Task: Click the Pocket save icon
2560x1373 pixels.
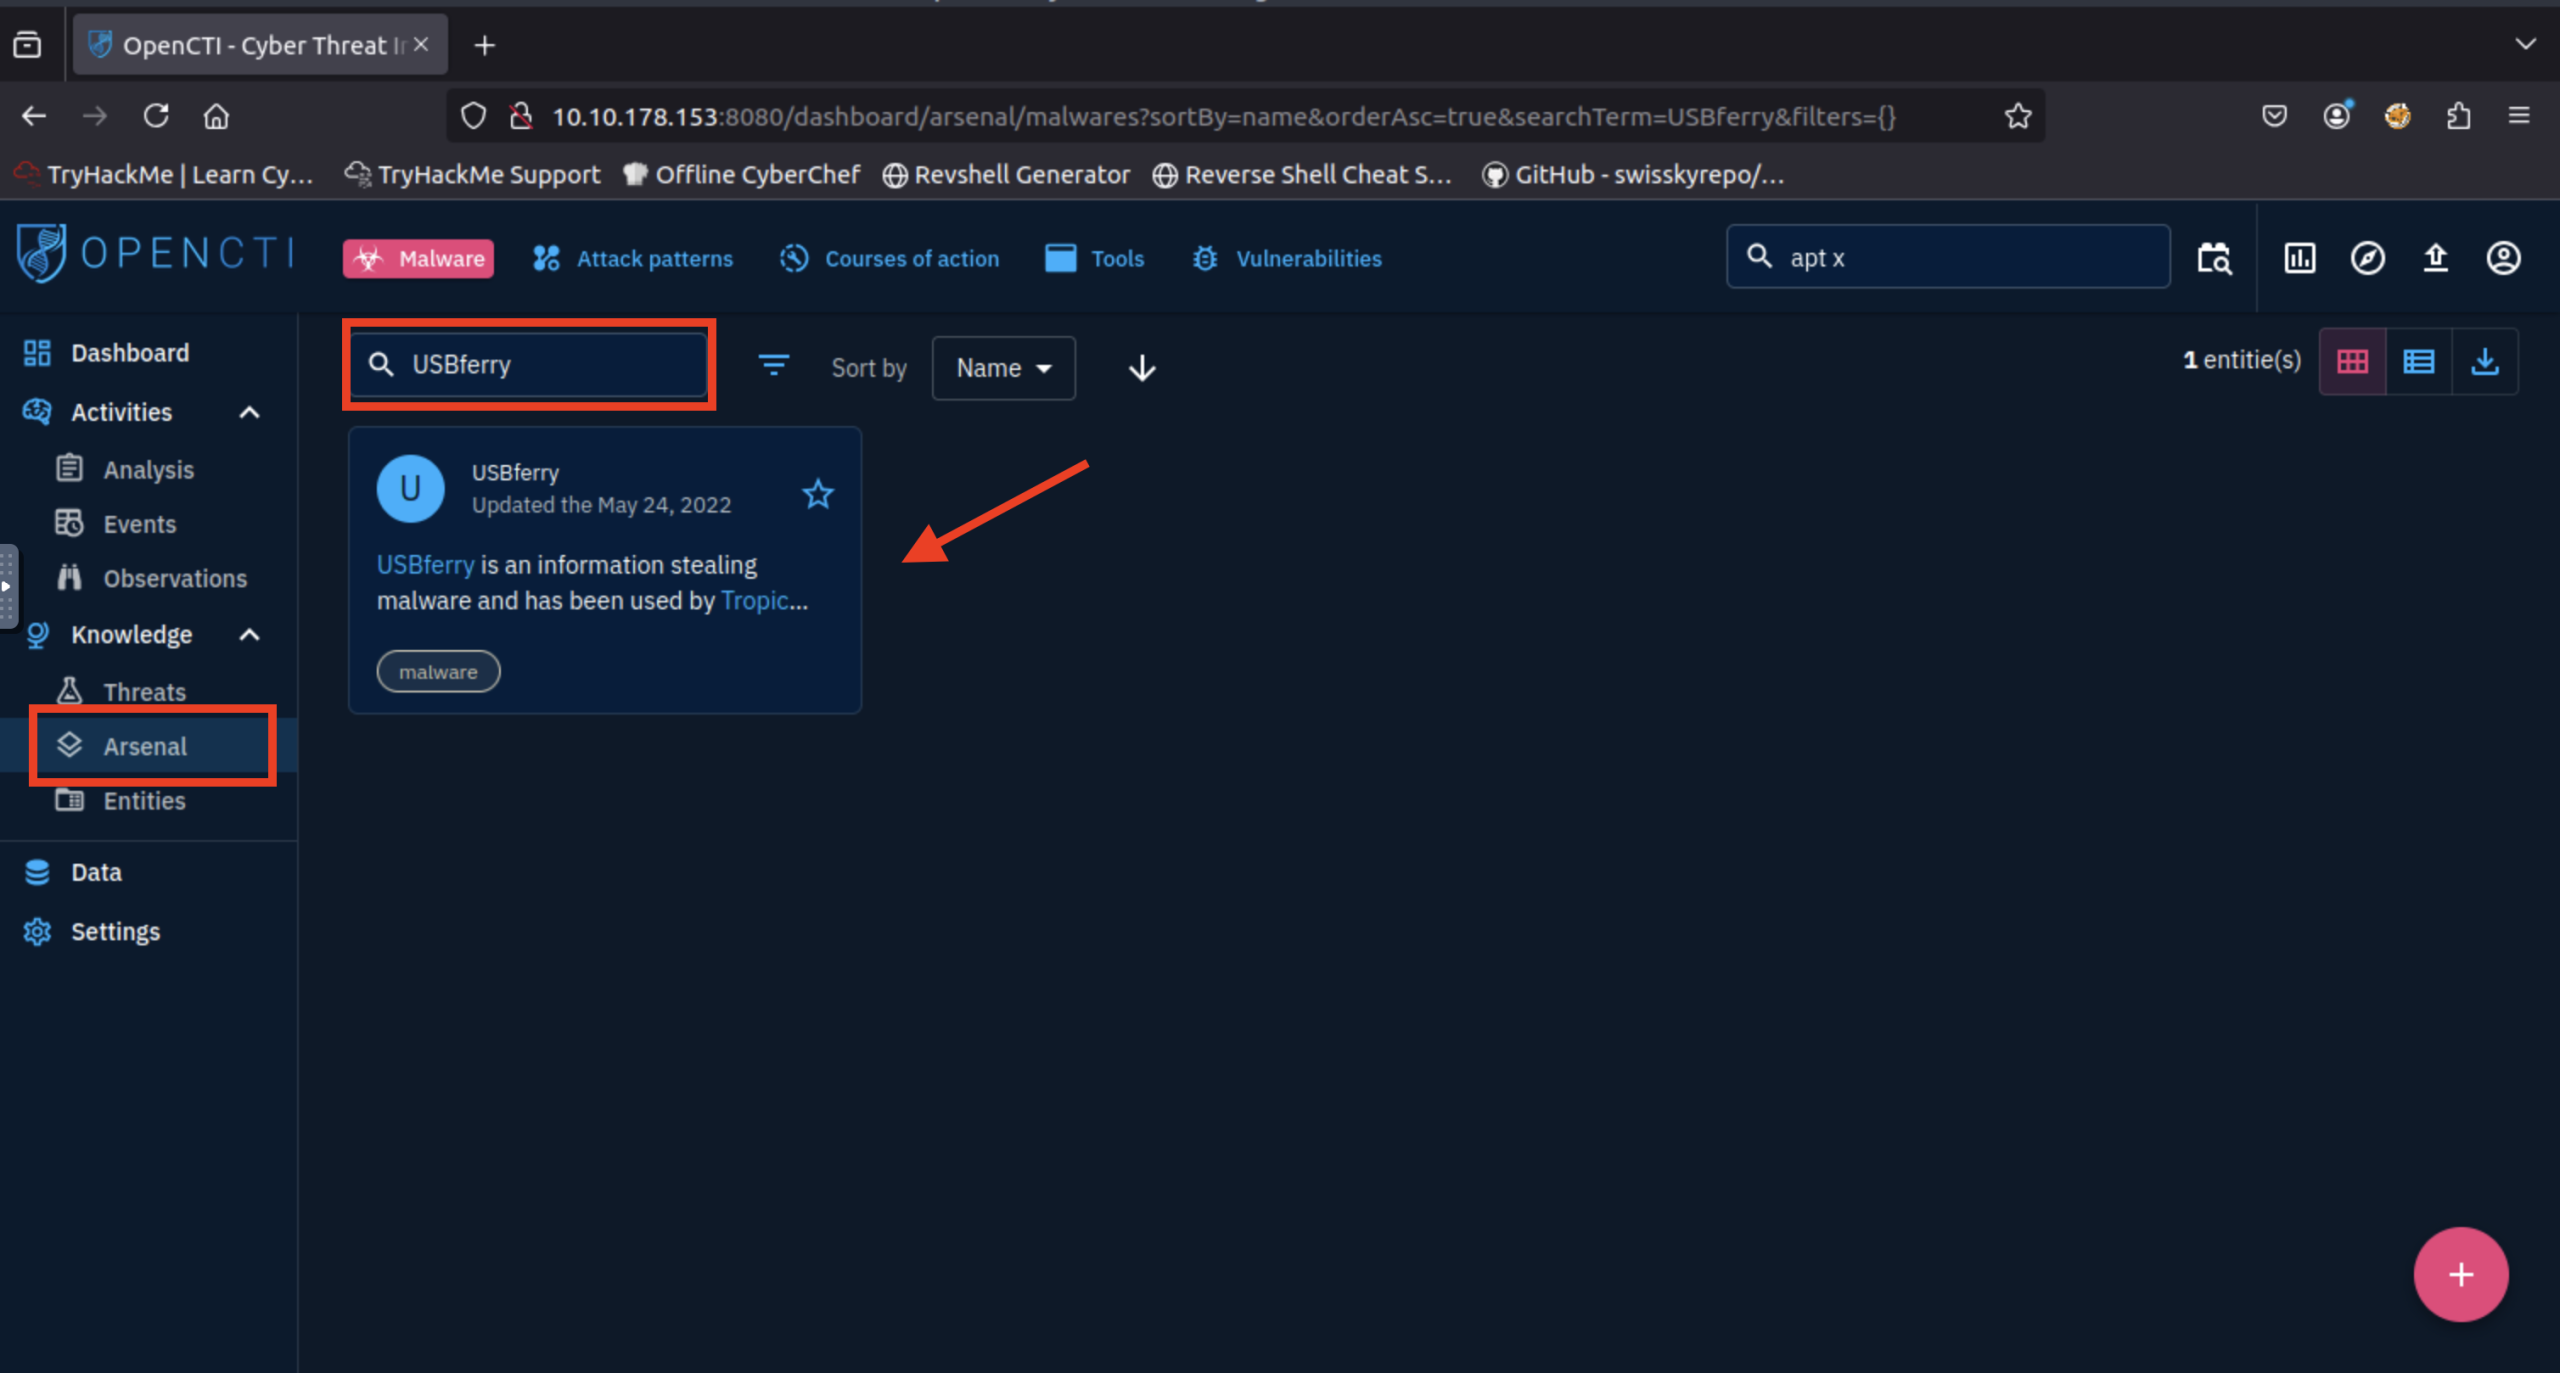Action: (x=2275, y=116)
